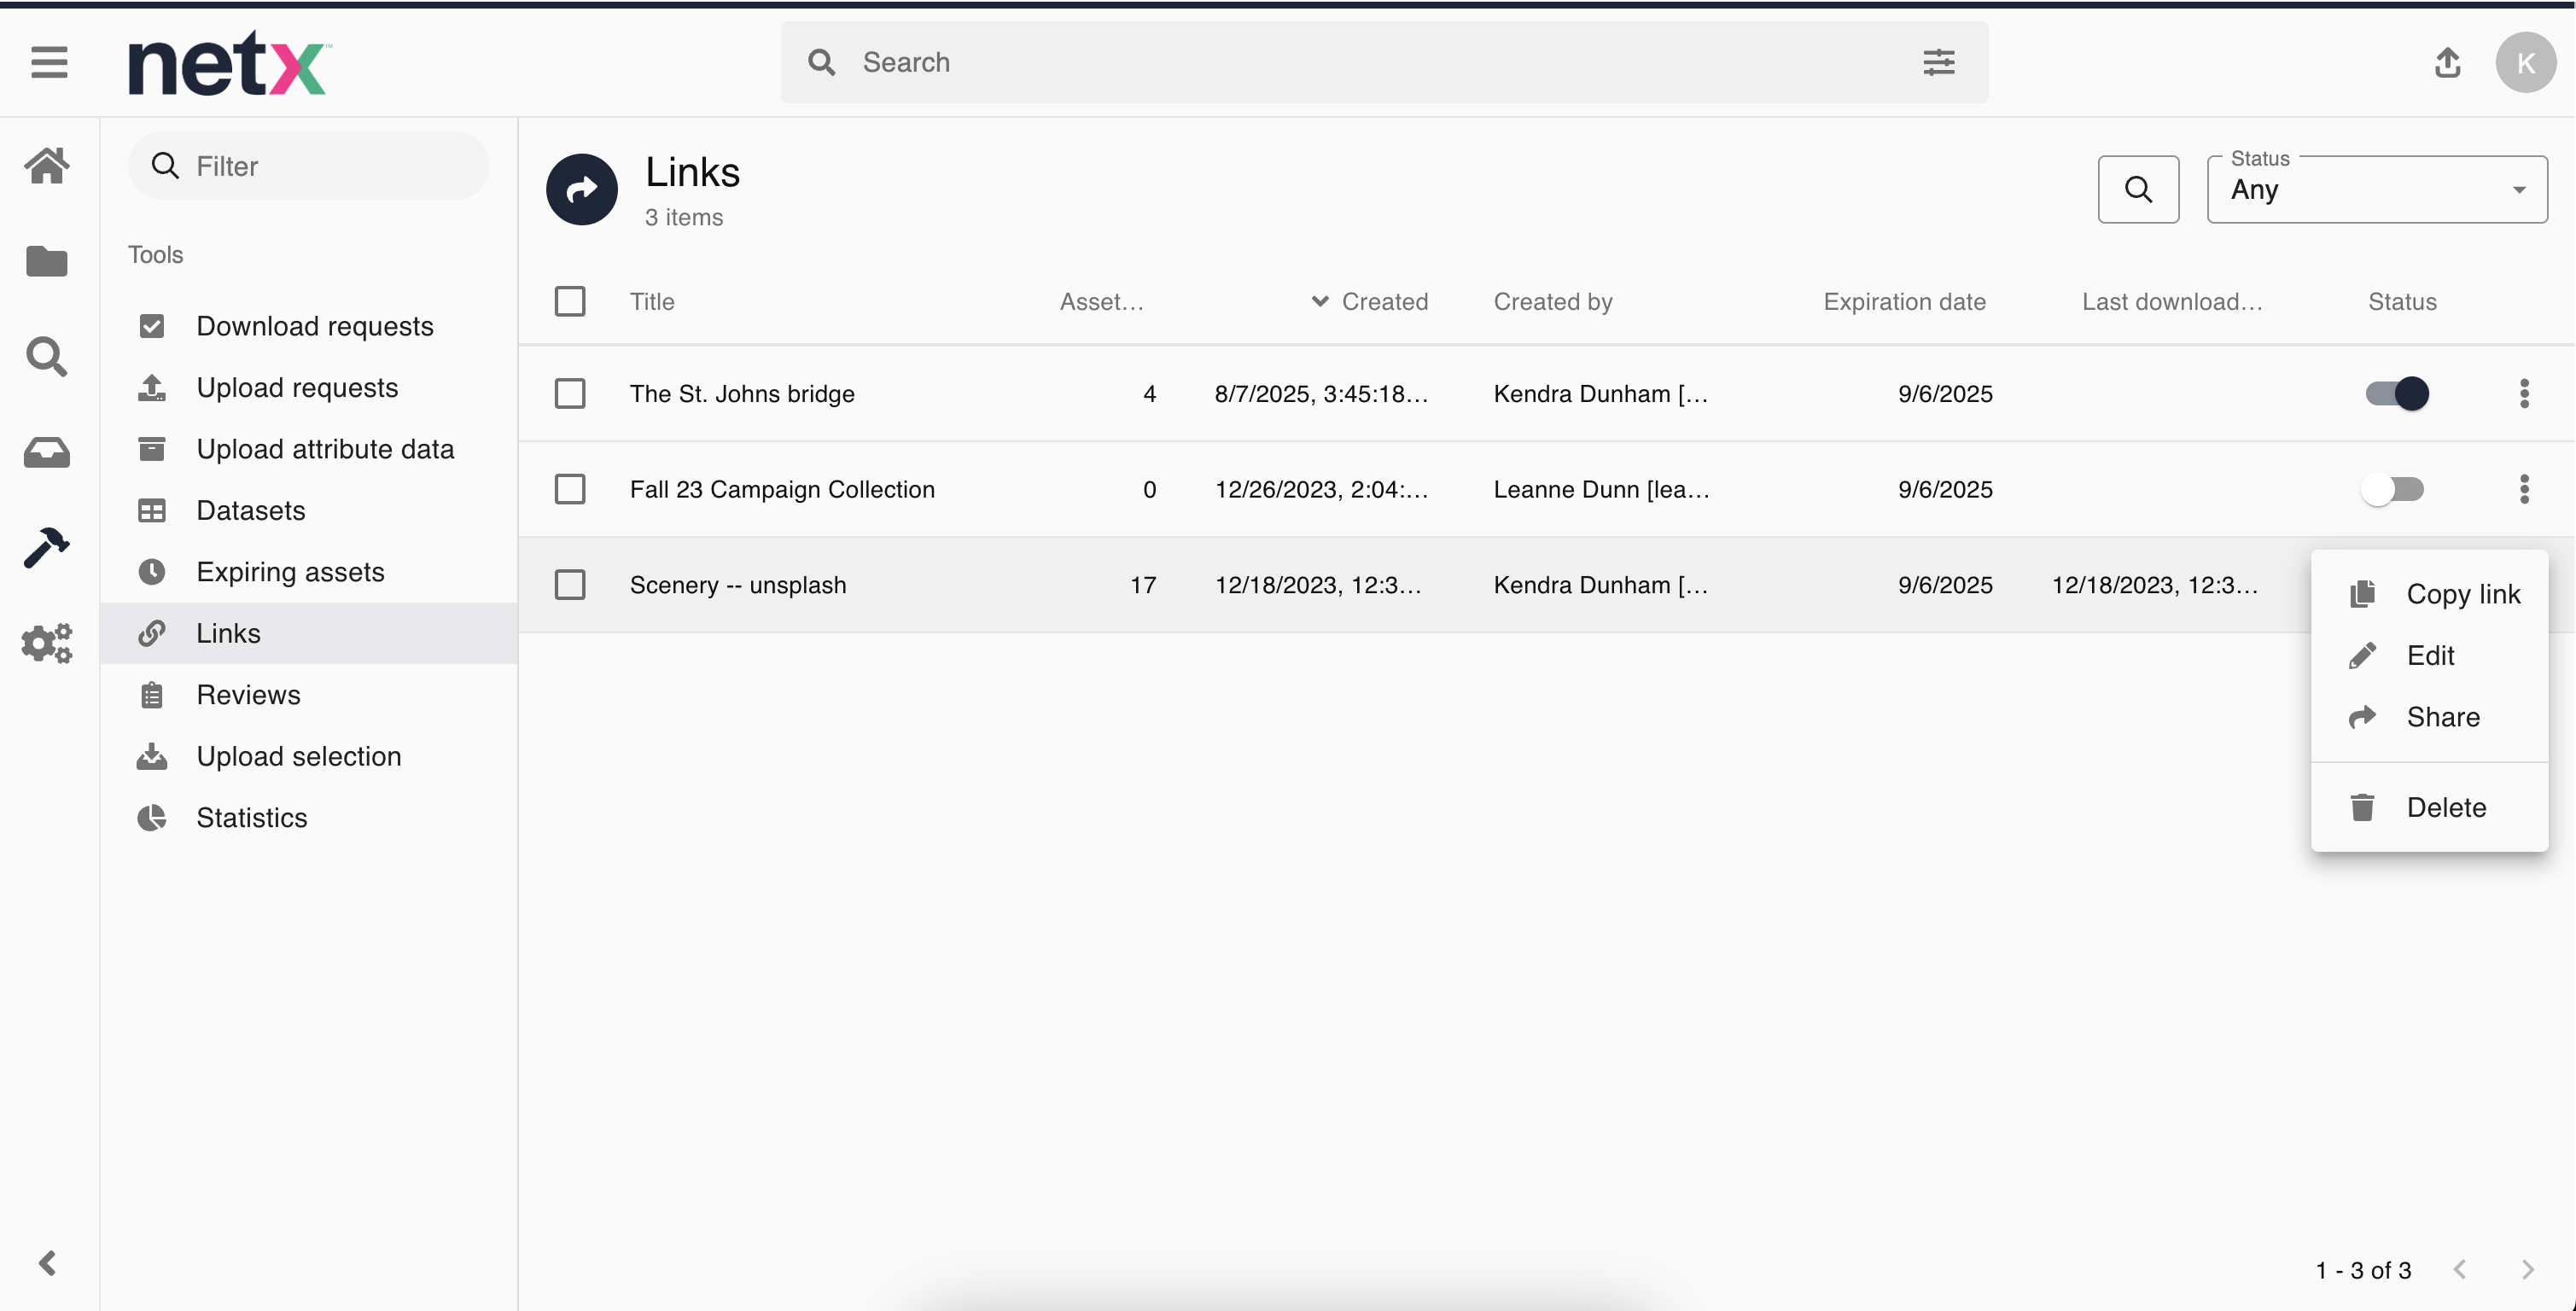Check the Scenery -- unsplash row checkbox
The width and height of the screenshot is (2576, 1311).
[x=570, y=585]
